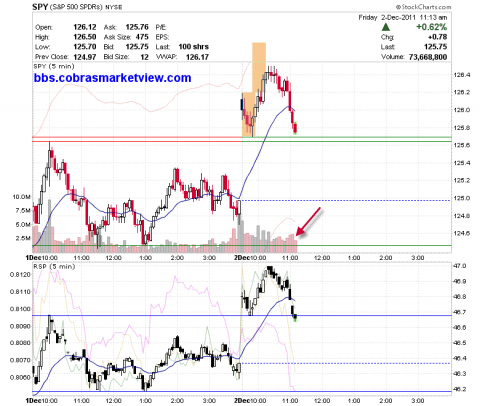Click the 2.5M volume axis label
Viewport: 480px width, 406px height.
coord(23,238)
